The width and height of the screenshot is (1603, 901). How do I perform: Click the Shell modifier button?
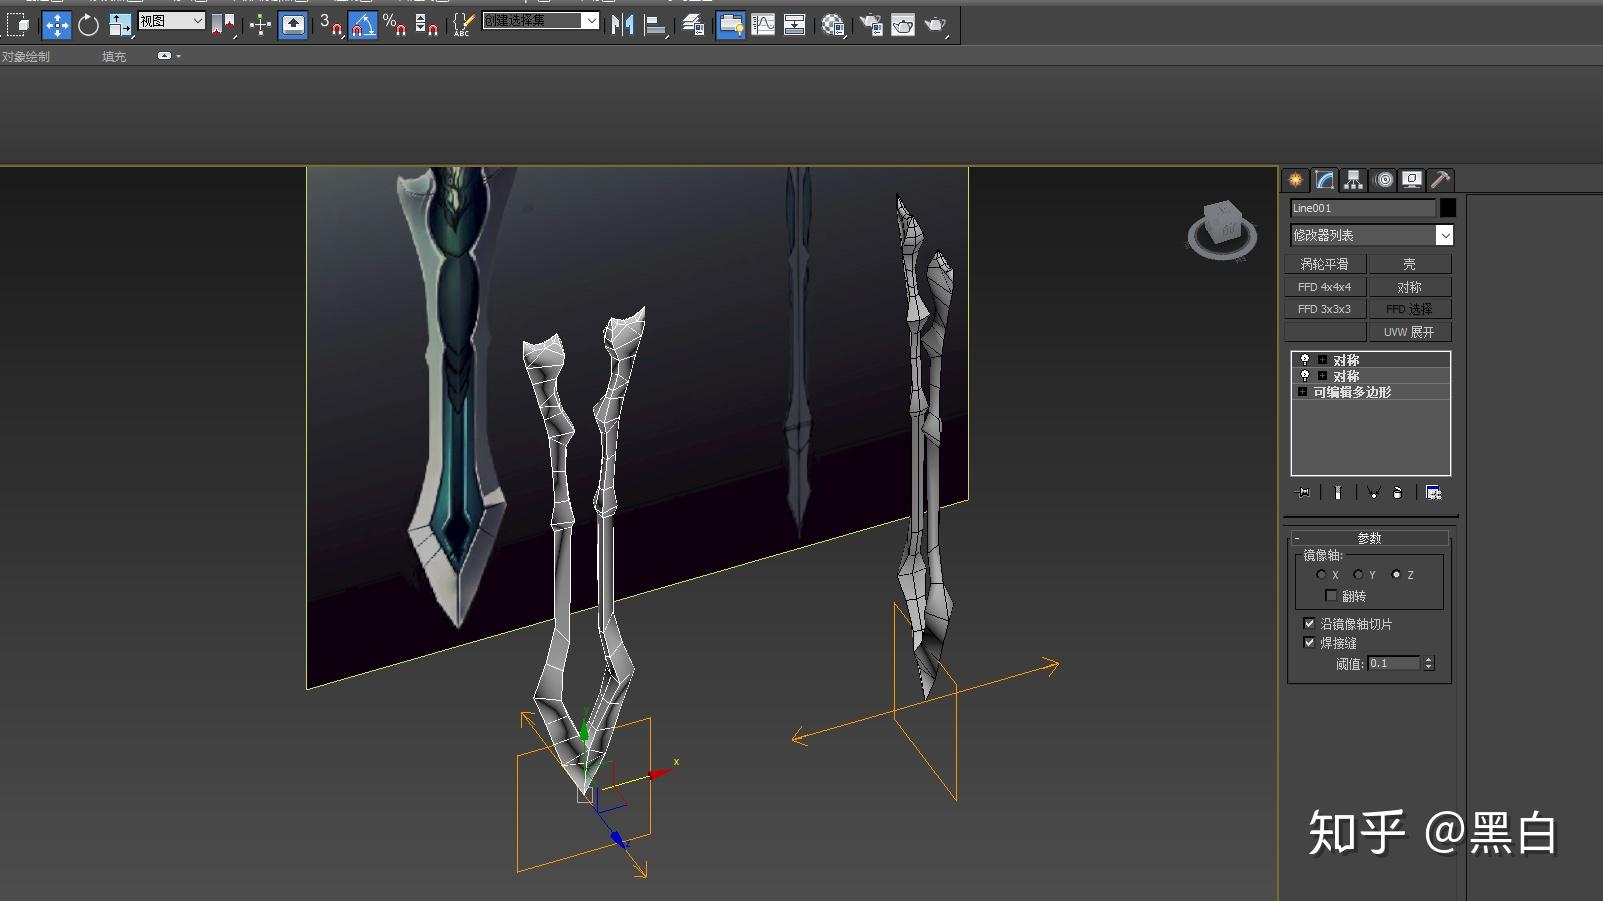(1409, 264)
